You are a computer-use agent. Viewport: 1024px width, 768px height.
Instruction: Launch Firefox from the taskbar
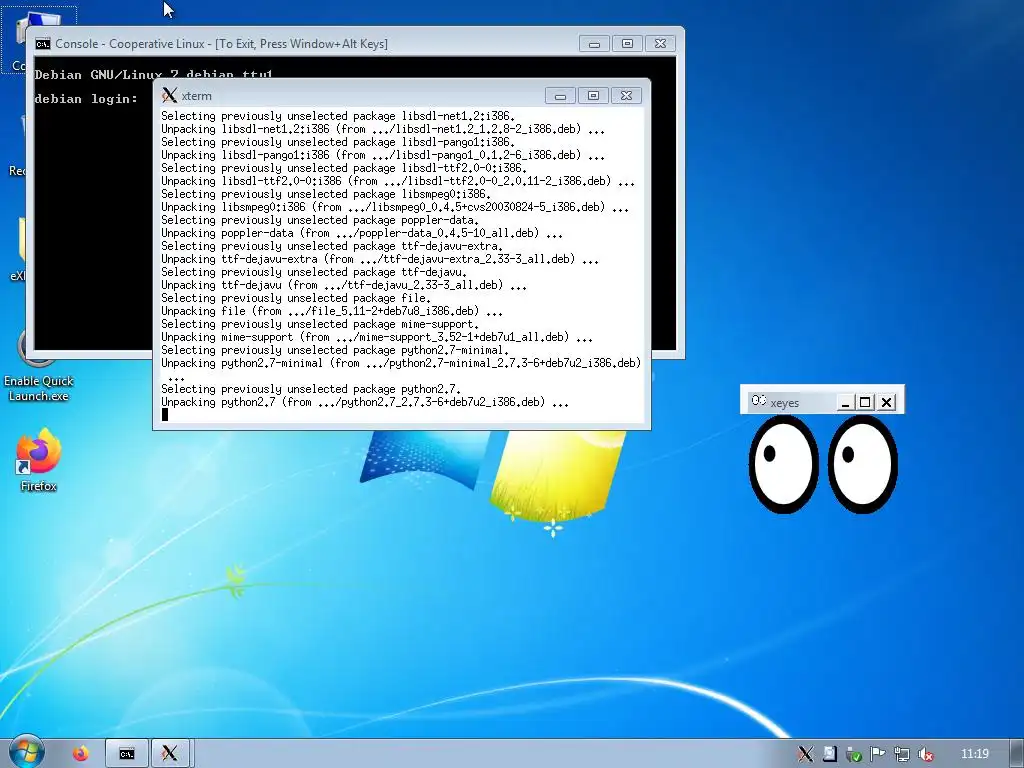(81, 754)
